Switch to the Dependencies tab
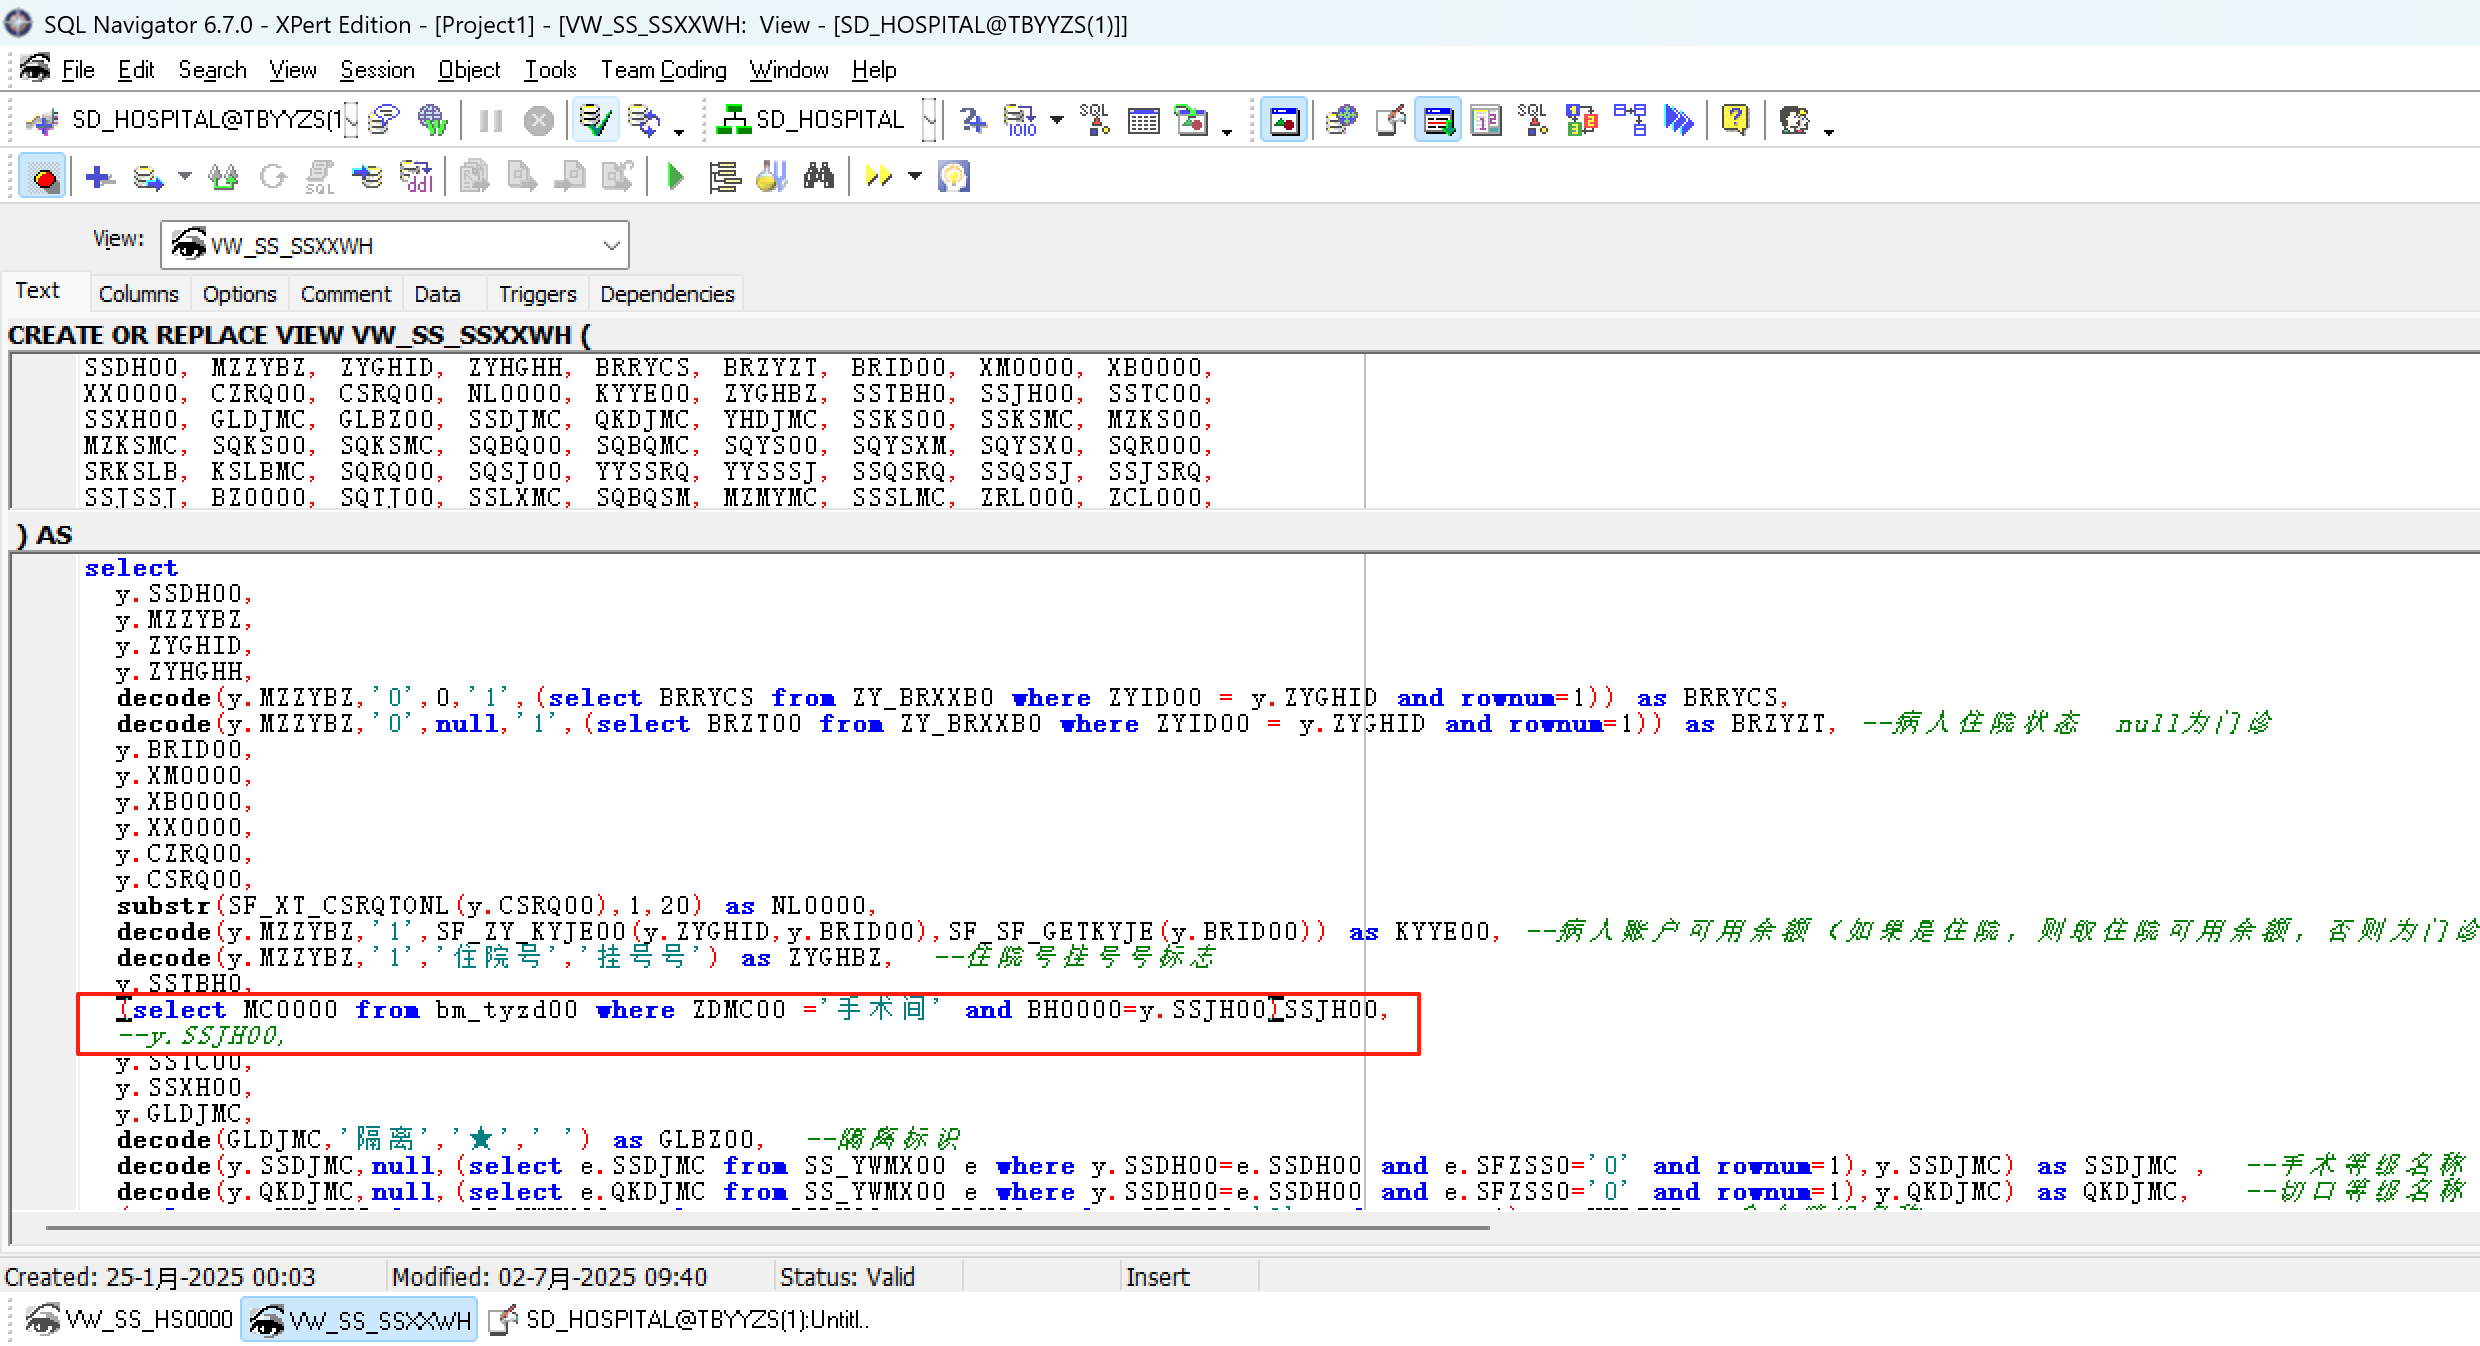Viewport: 2480px width, 1346px height. (x=667, y=294)
